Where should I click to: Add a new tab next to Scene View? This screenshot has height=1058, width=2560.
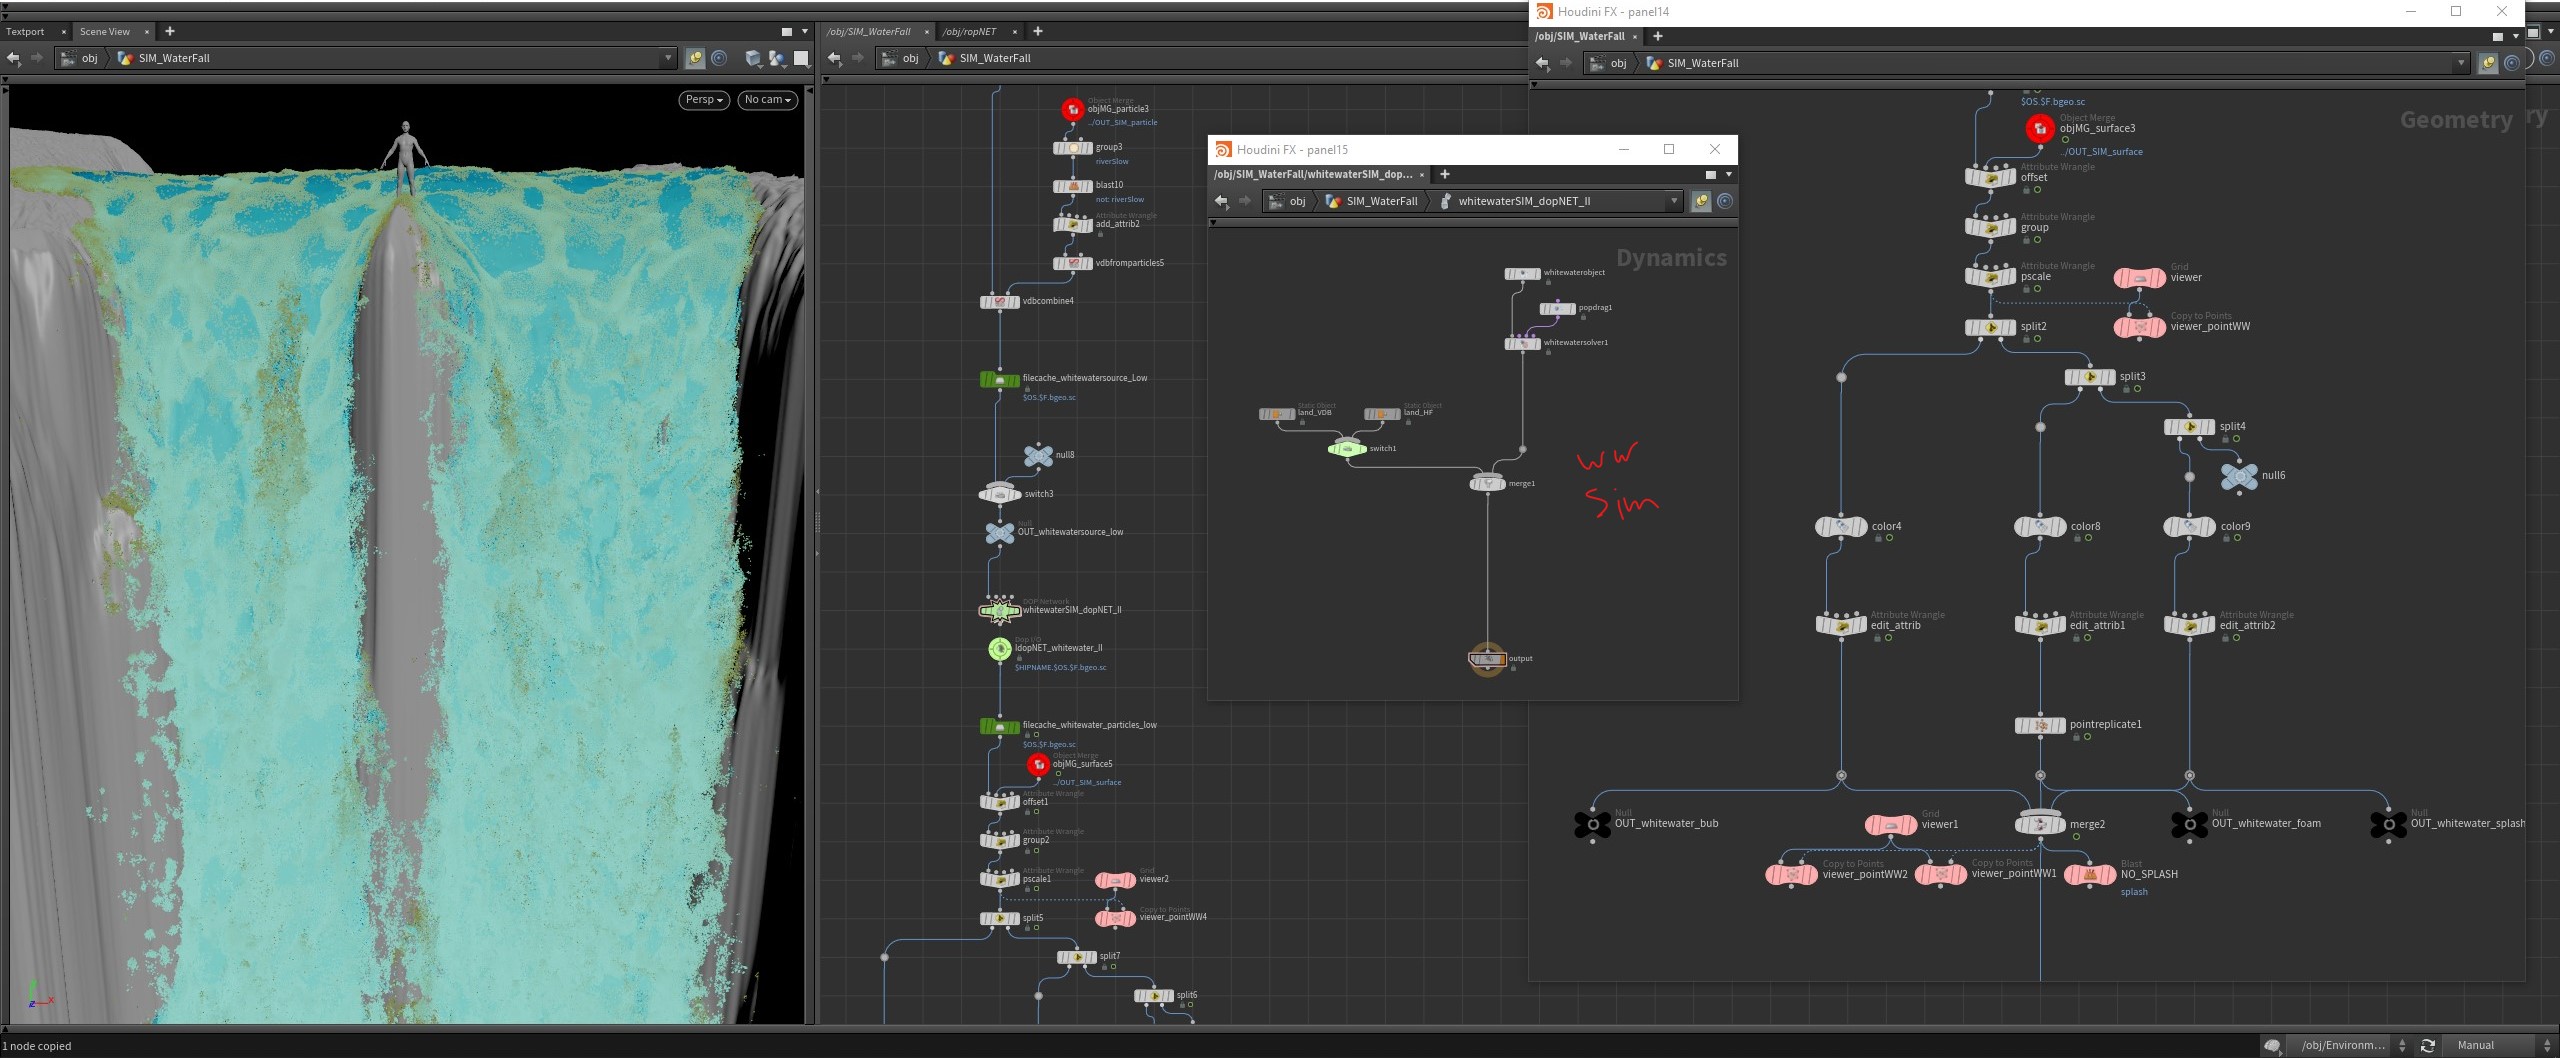pos(170,31)
